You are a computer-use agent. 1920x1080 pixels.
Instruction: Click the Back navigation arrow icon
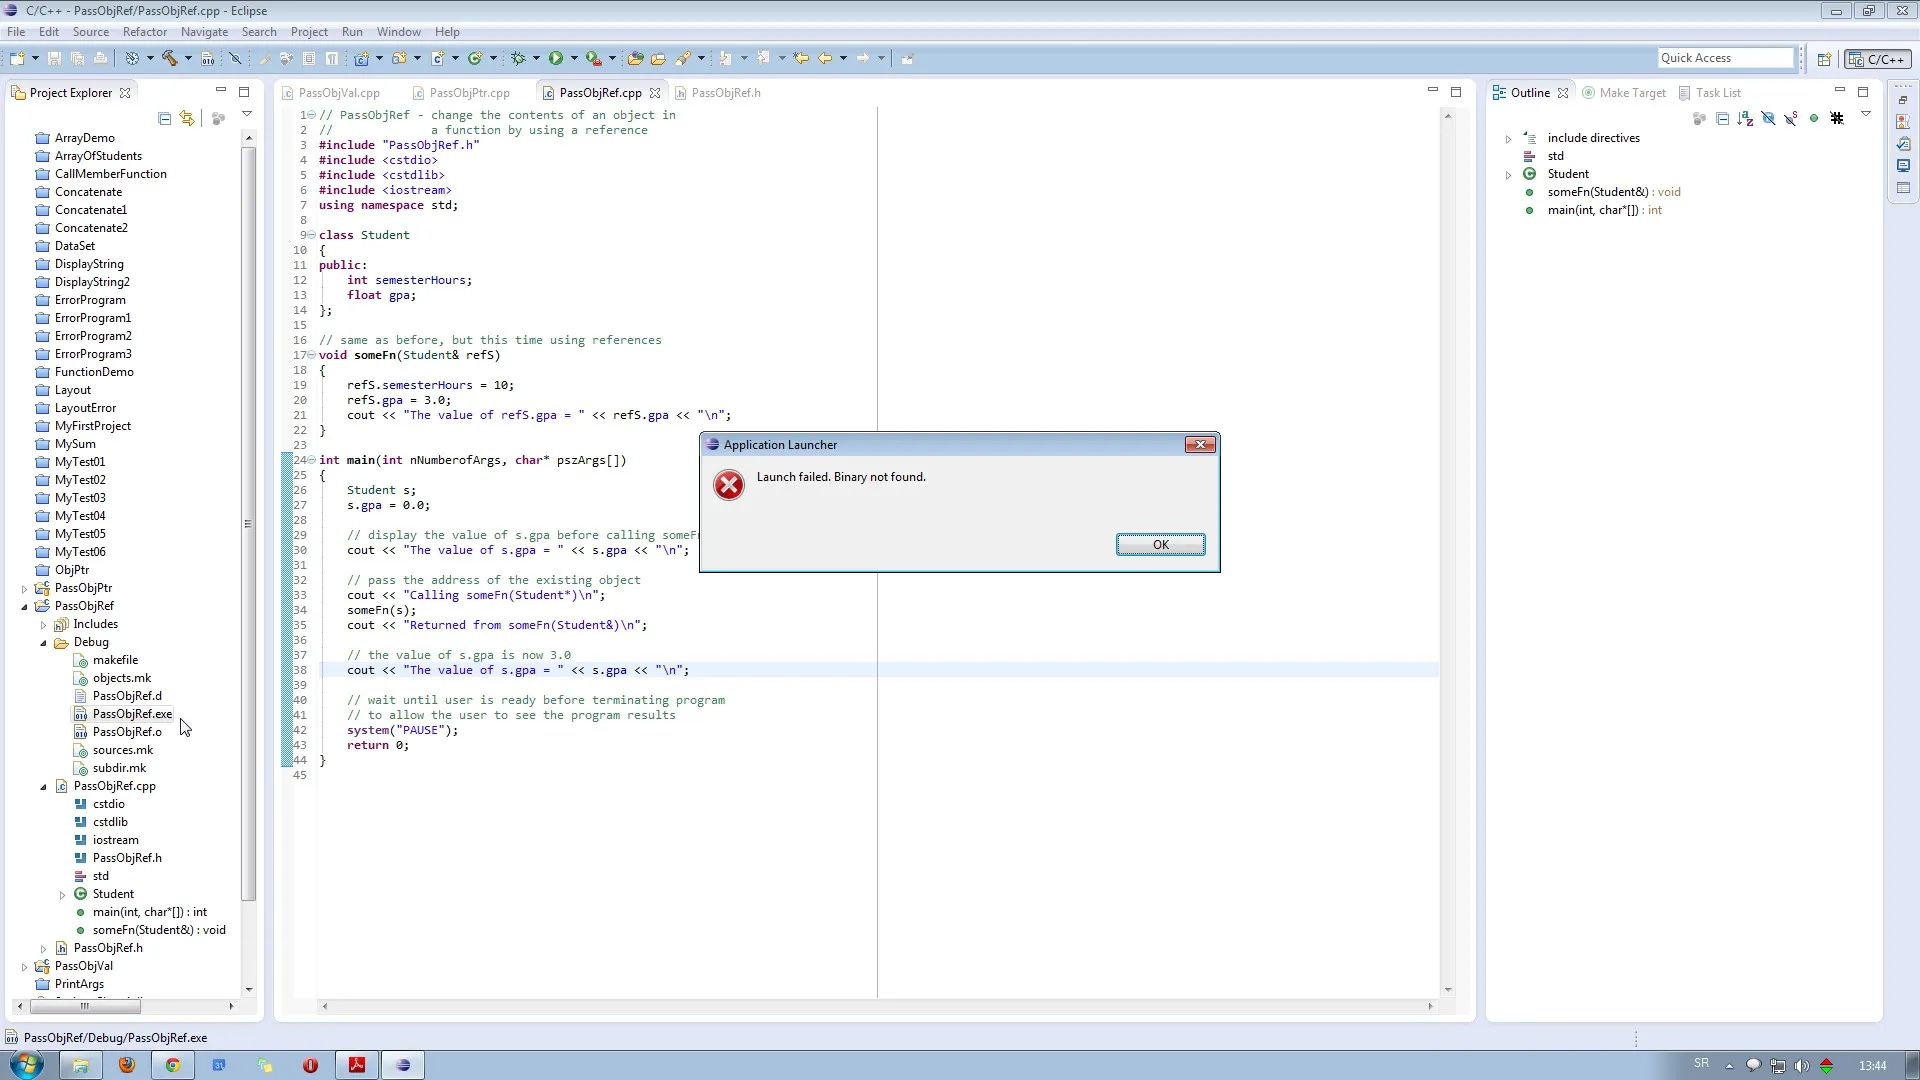pyautogui.click(x=824, y=58)
